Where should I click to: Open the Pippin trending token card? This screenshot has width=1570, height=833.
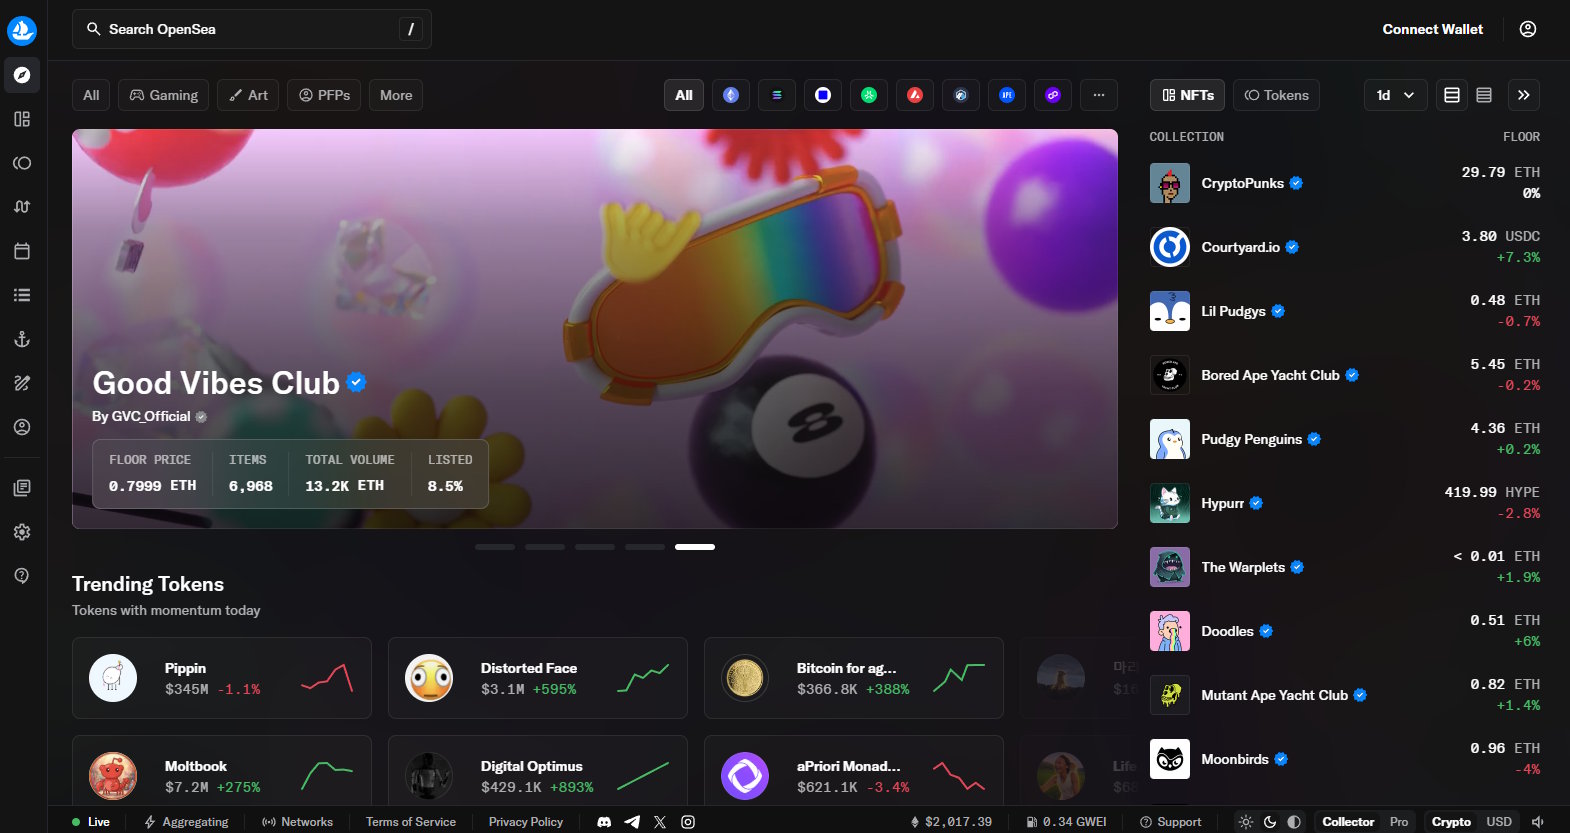point(222,678)
